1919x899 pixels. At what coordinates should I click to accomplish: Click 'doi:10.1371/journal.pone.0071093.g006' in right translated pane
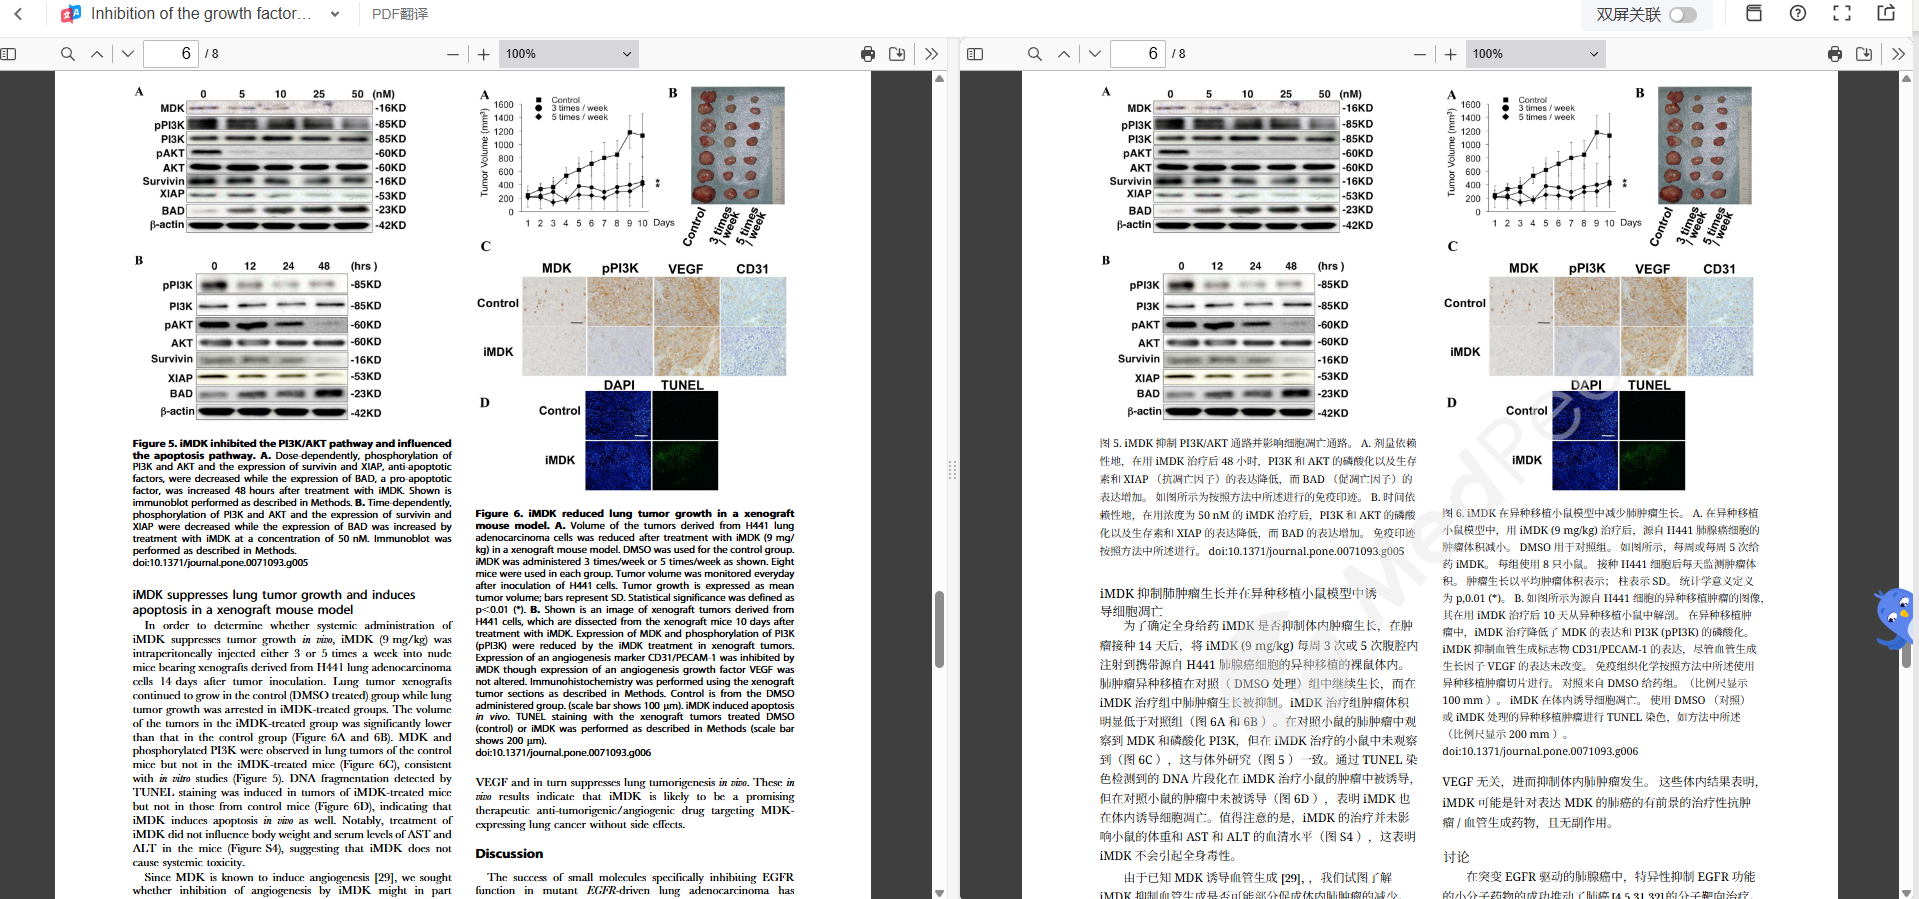(1540, 751)
